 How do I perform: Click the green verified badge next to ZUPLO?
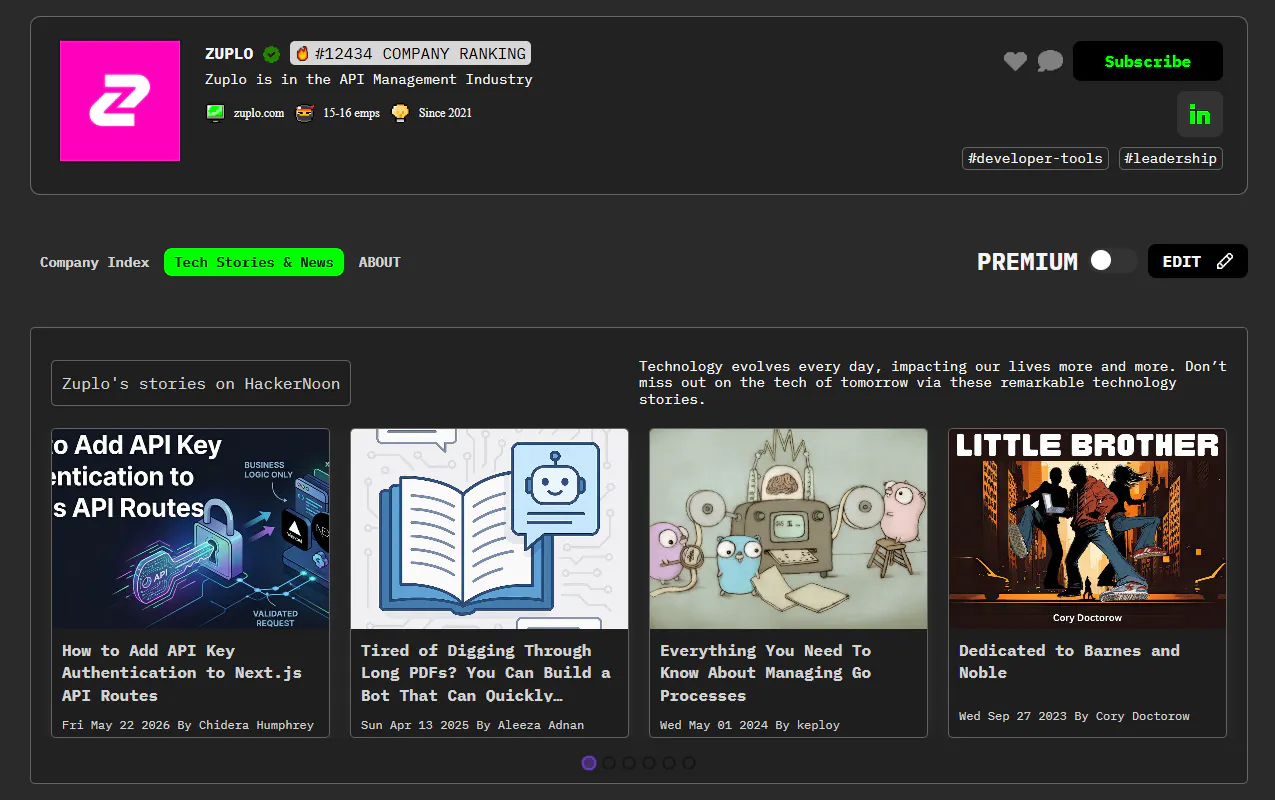[271, 54]
